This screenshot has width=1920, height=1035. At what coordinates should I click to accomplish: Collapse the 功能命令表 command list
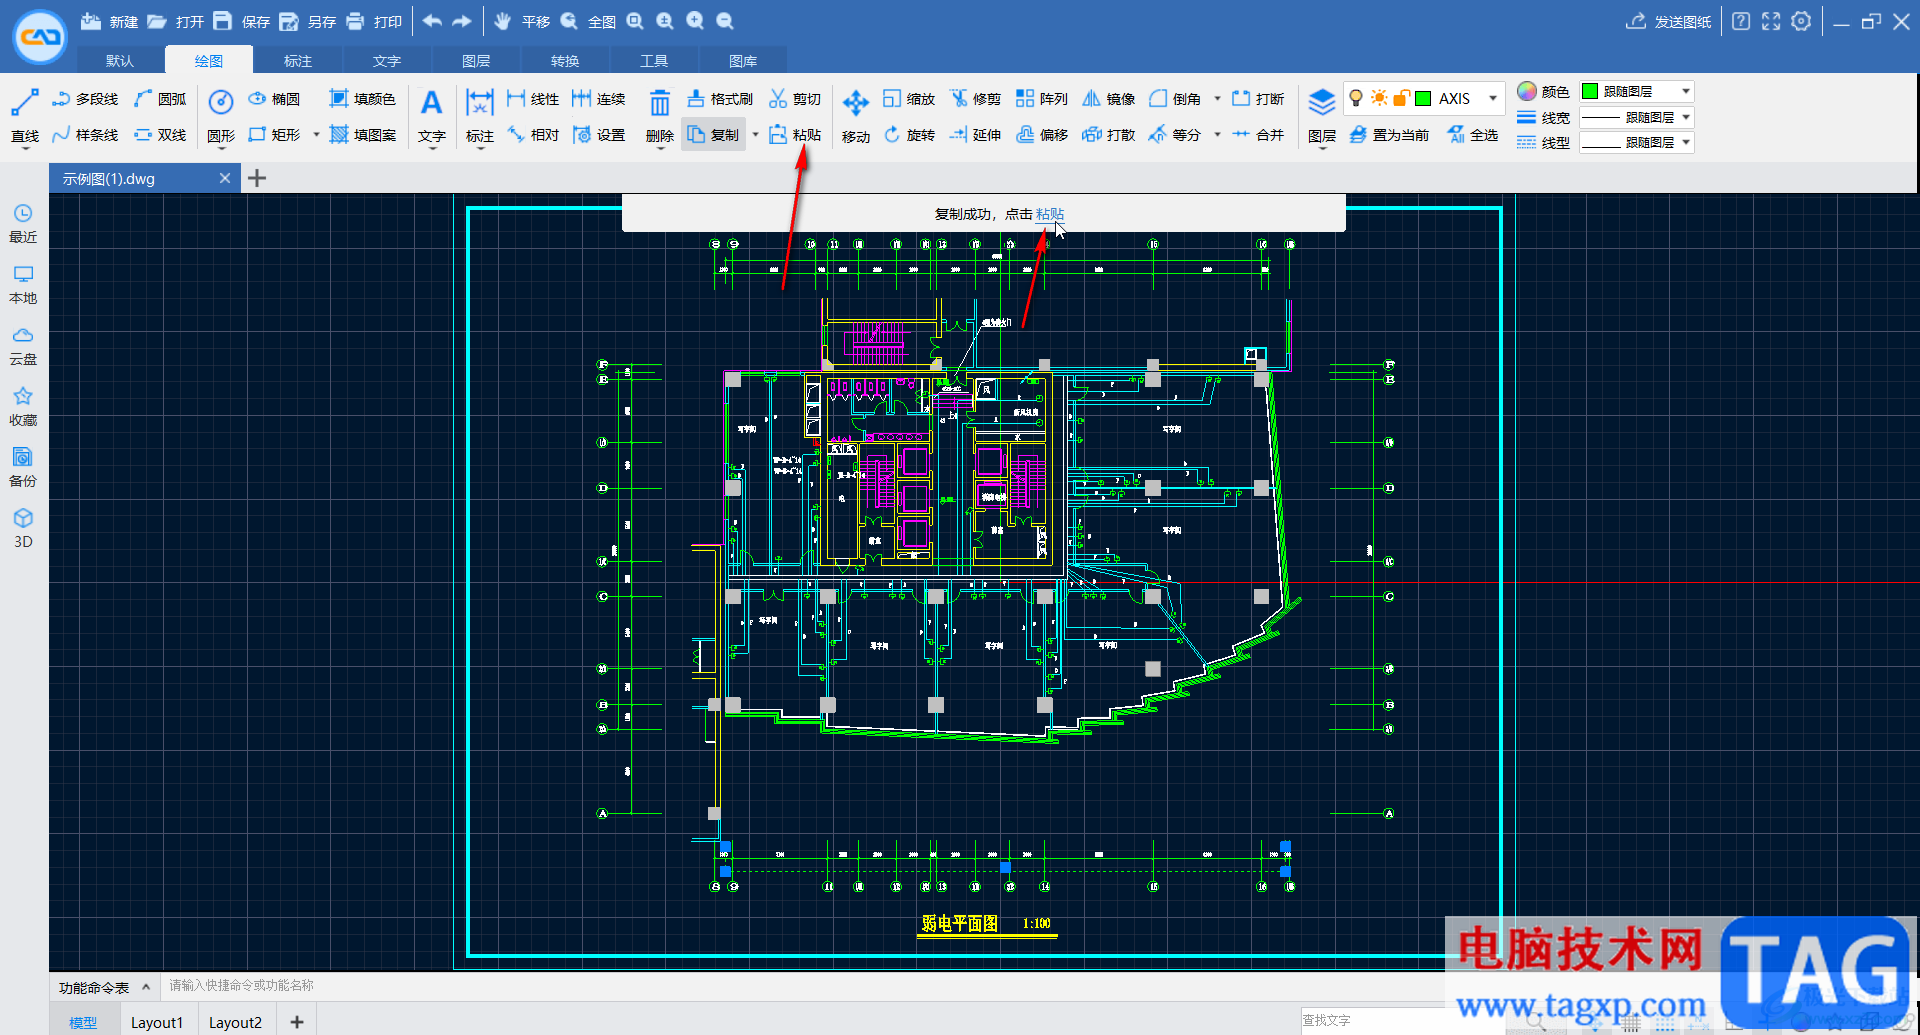click(x=146, y=987)
